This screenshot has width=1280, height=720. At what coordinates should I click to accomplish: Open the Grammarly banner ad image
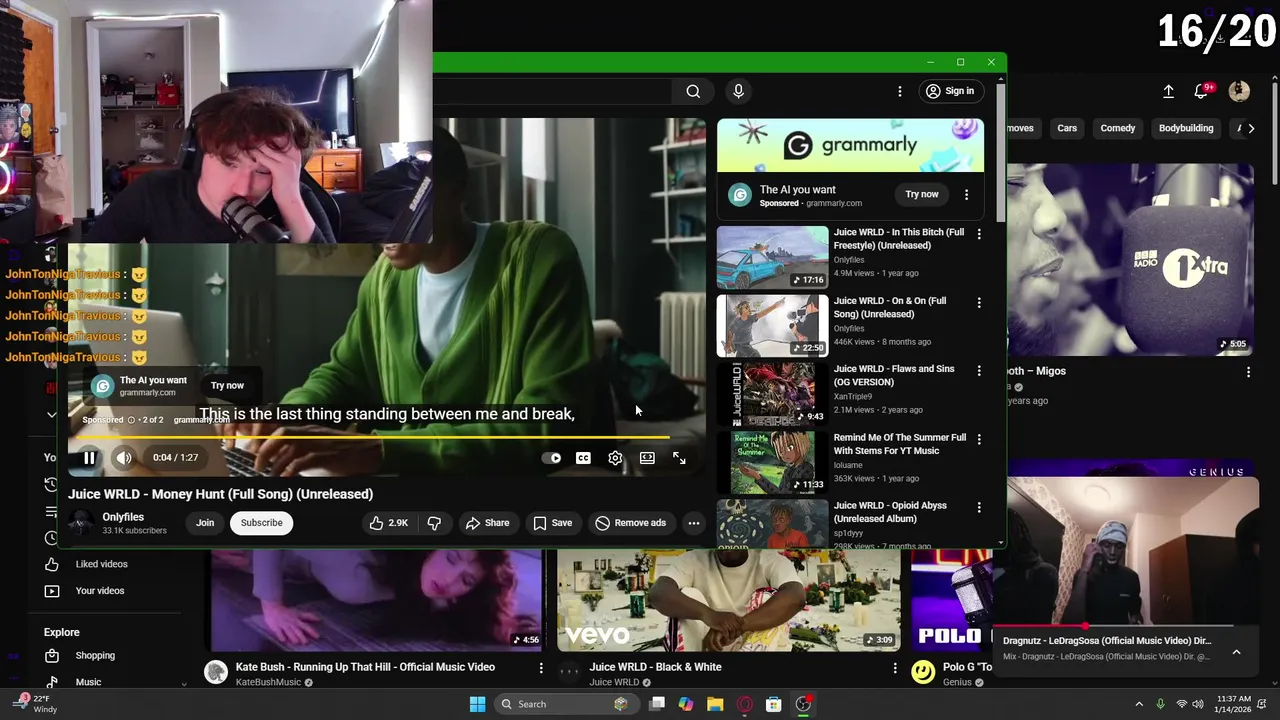[x=850, y=145]
